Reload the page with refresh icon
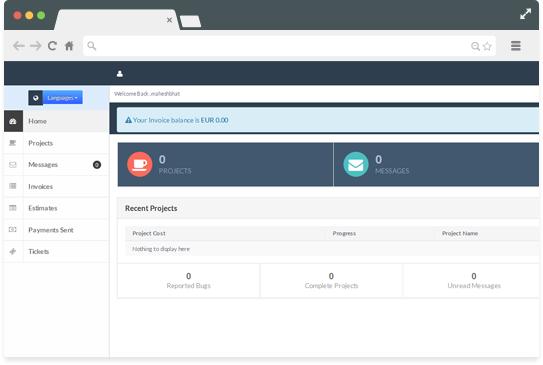The image size is (543, 365). (52, 46)
